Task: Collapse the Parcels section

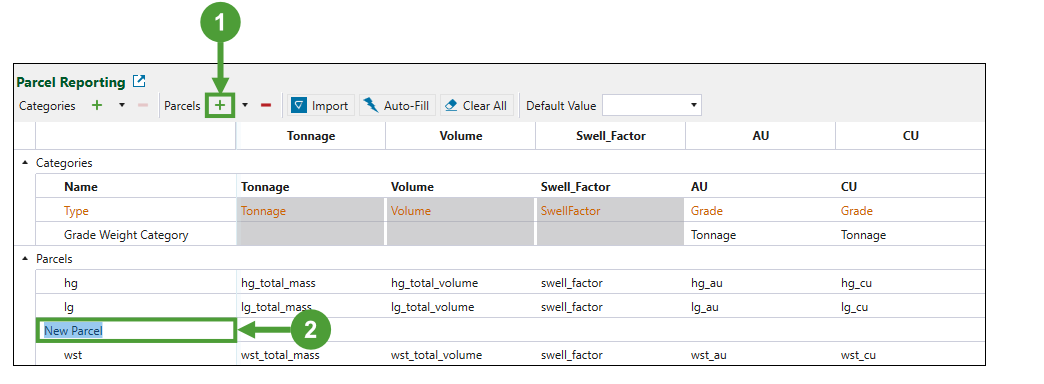Action: click(x=25, y=258)
